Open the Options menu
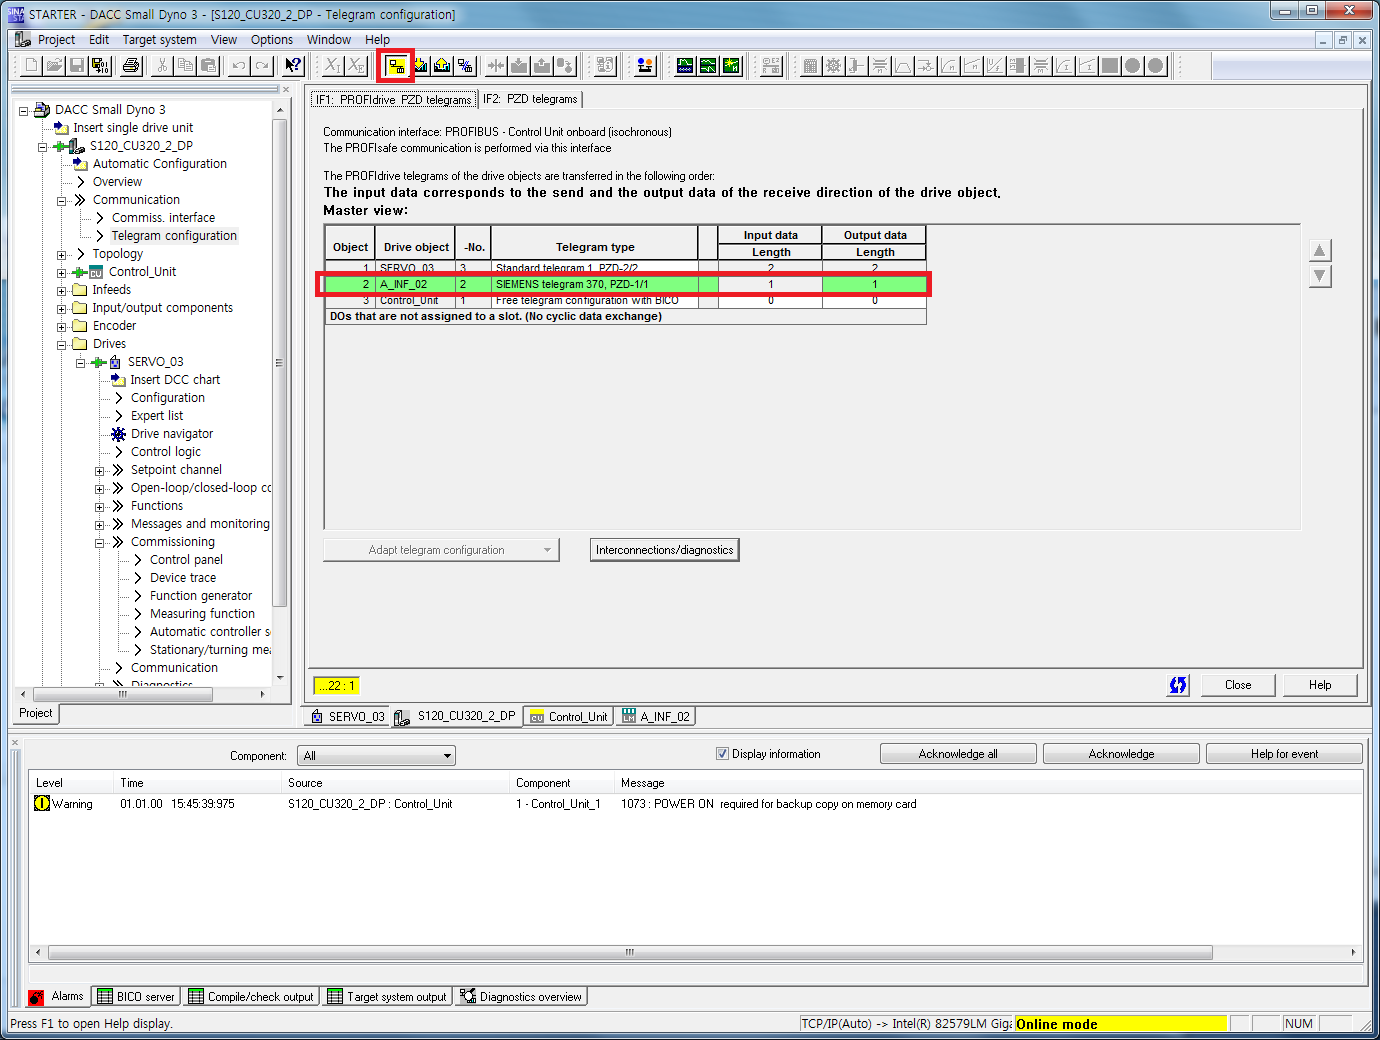The height and width of the screenshot is (1040, 1380). coord(272,40)
